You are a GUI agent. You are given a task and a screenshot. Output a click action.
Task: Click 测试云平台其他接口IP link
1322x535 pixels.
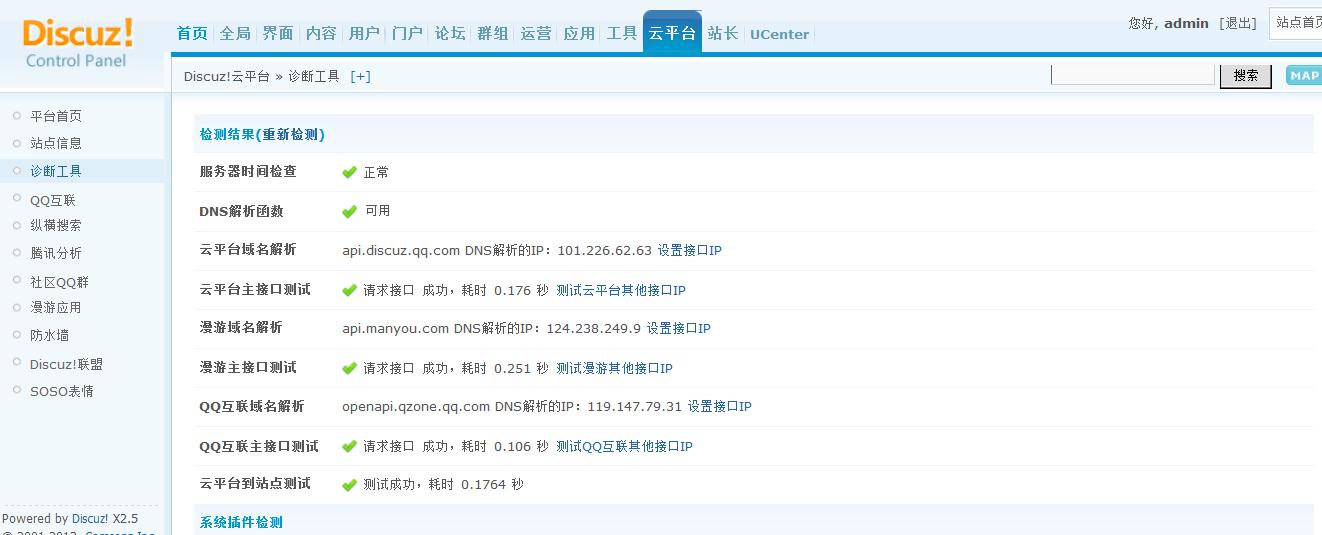[x=621, y=290]
